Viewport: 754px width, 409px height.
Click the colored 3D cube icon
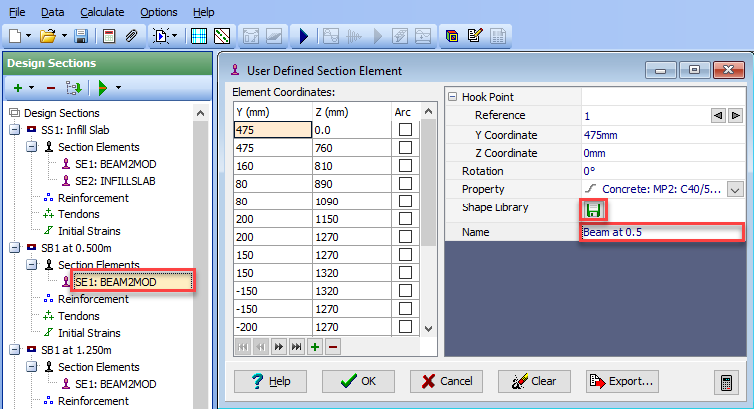coord(452,36)
